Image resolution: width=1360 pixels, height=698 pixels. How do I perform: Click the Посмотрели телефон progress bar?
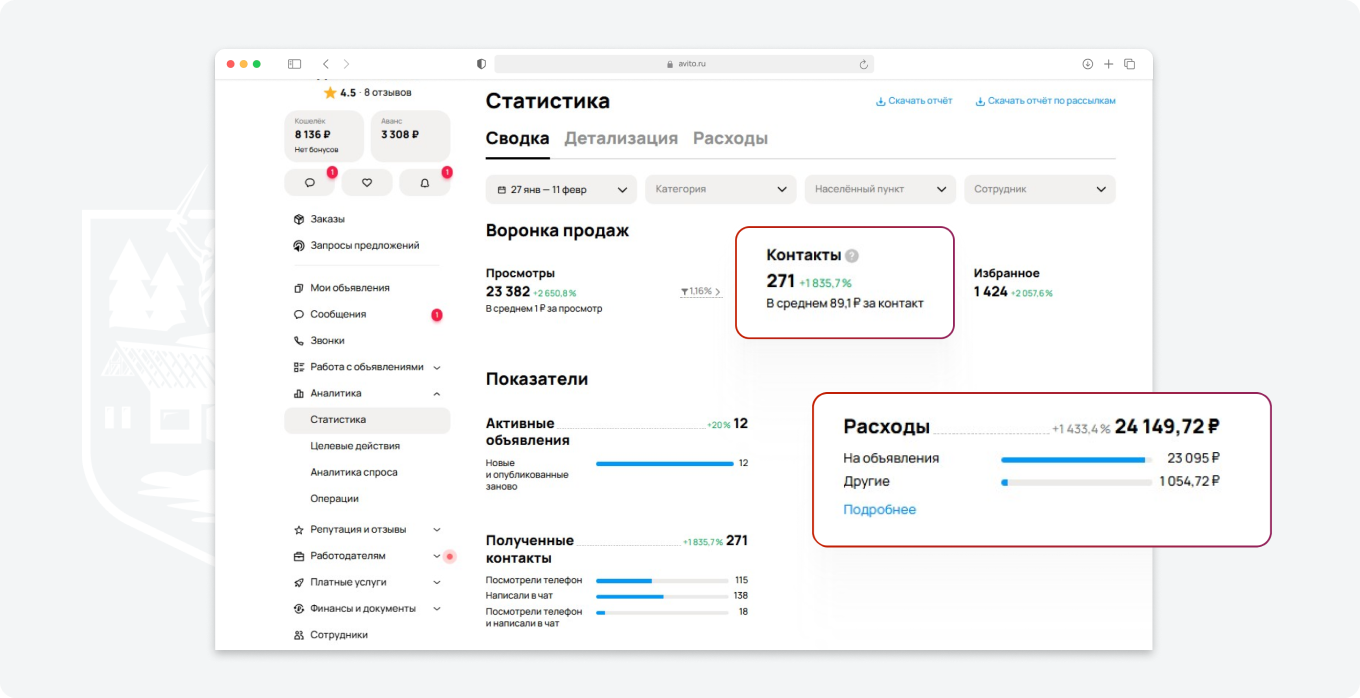pos(662,581)
